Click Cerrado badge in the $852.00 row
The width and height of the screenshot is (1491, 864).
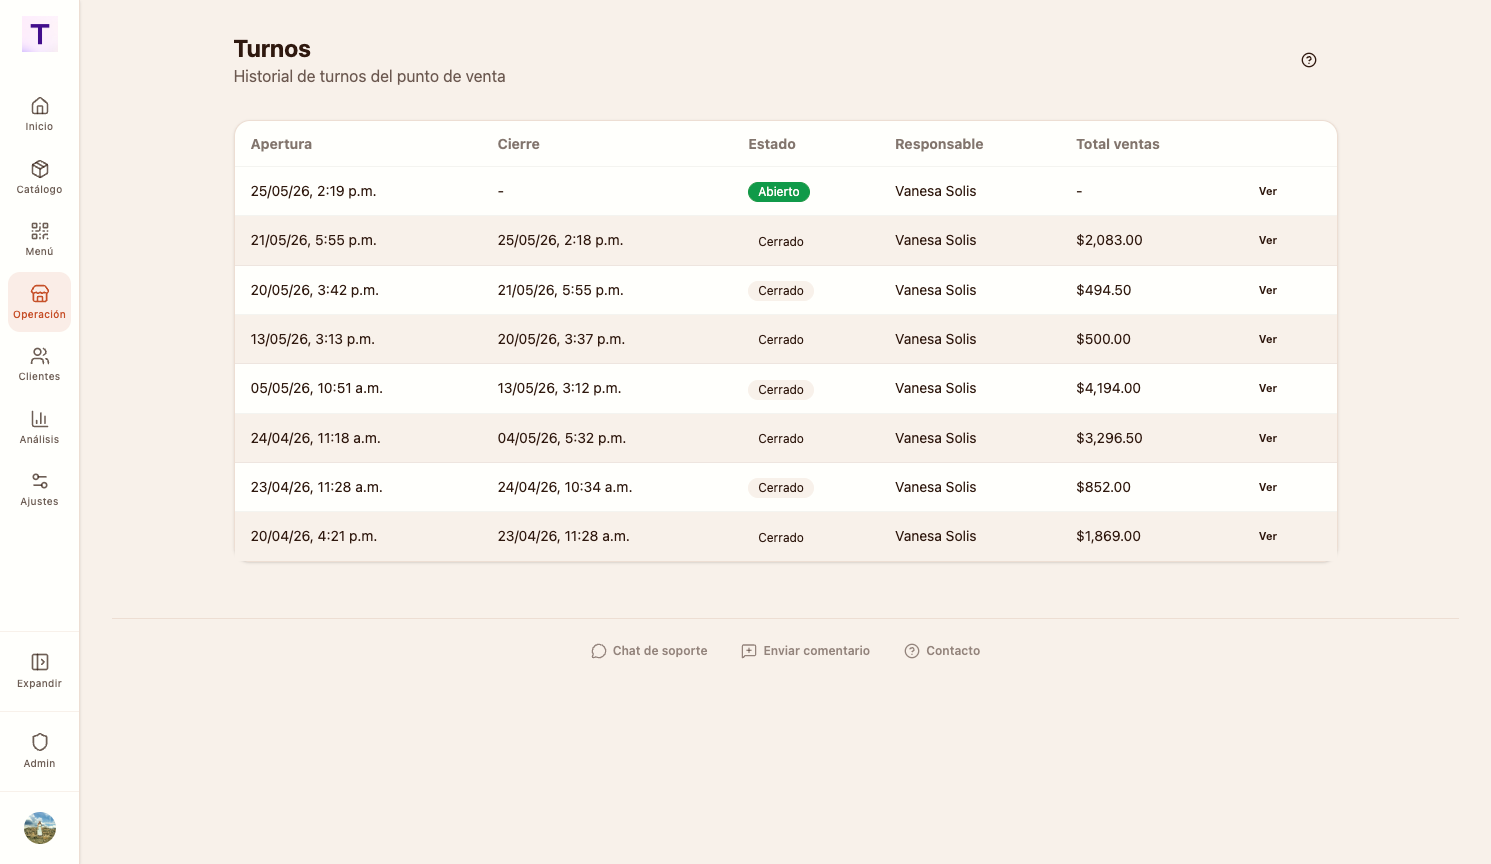coord(781,488)
